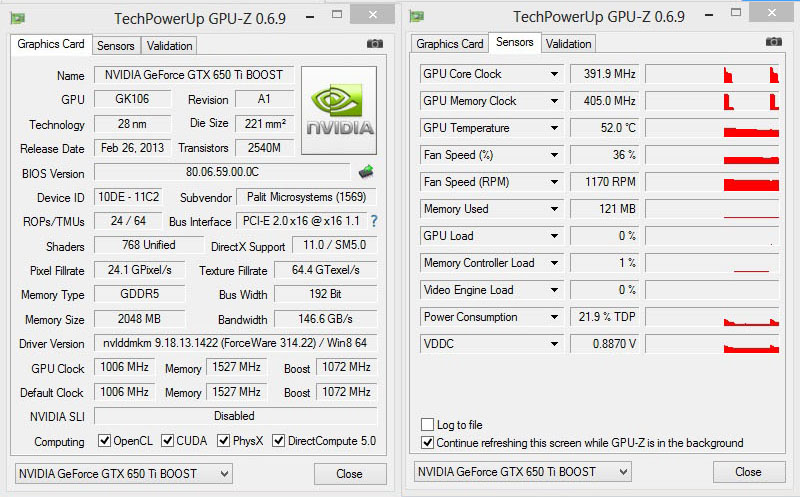
Task: Switch to Validation tab in left window
Action: tap(169, 46)
